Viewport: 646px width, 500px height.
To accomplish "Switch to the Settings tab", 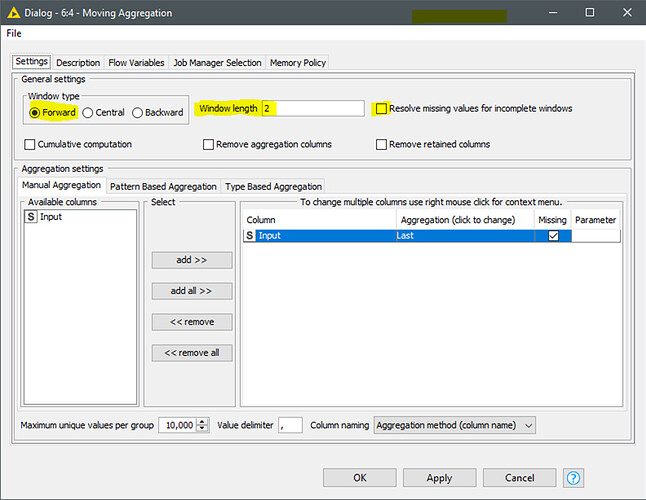I will coord(32,62).
